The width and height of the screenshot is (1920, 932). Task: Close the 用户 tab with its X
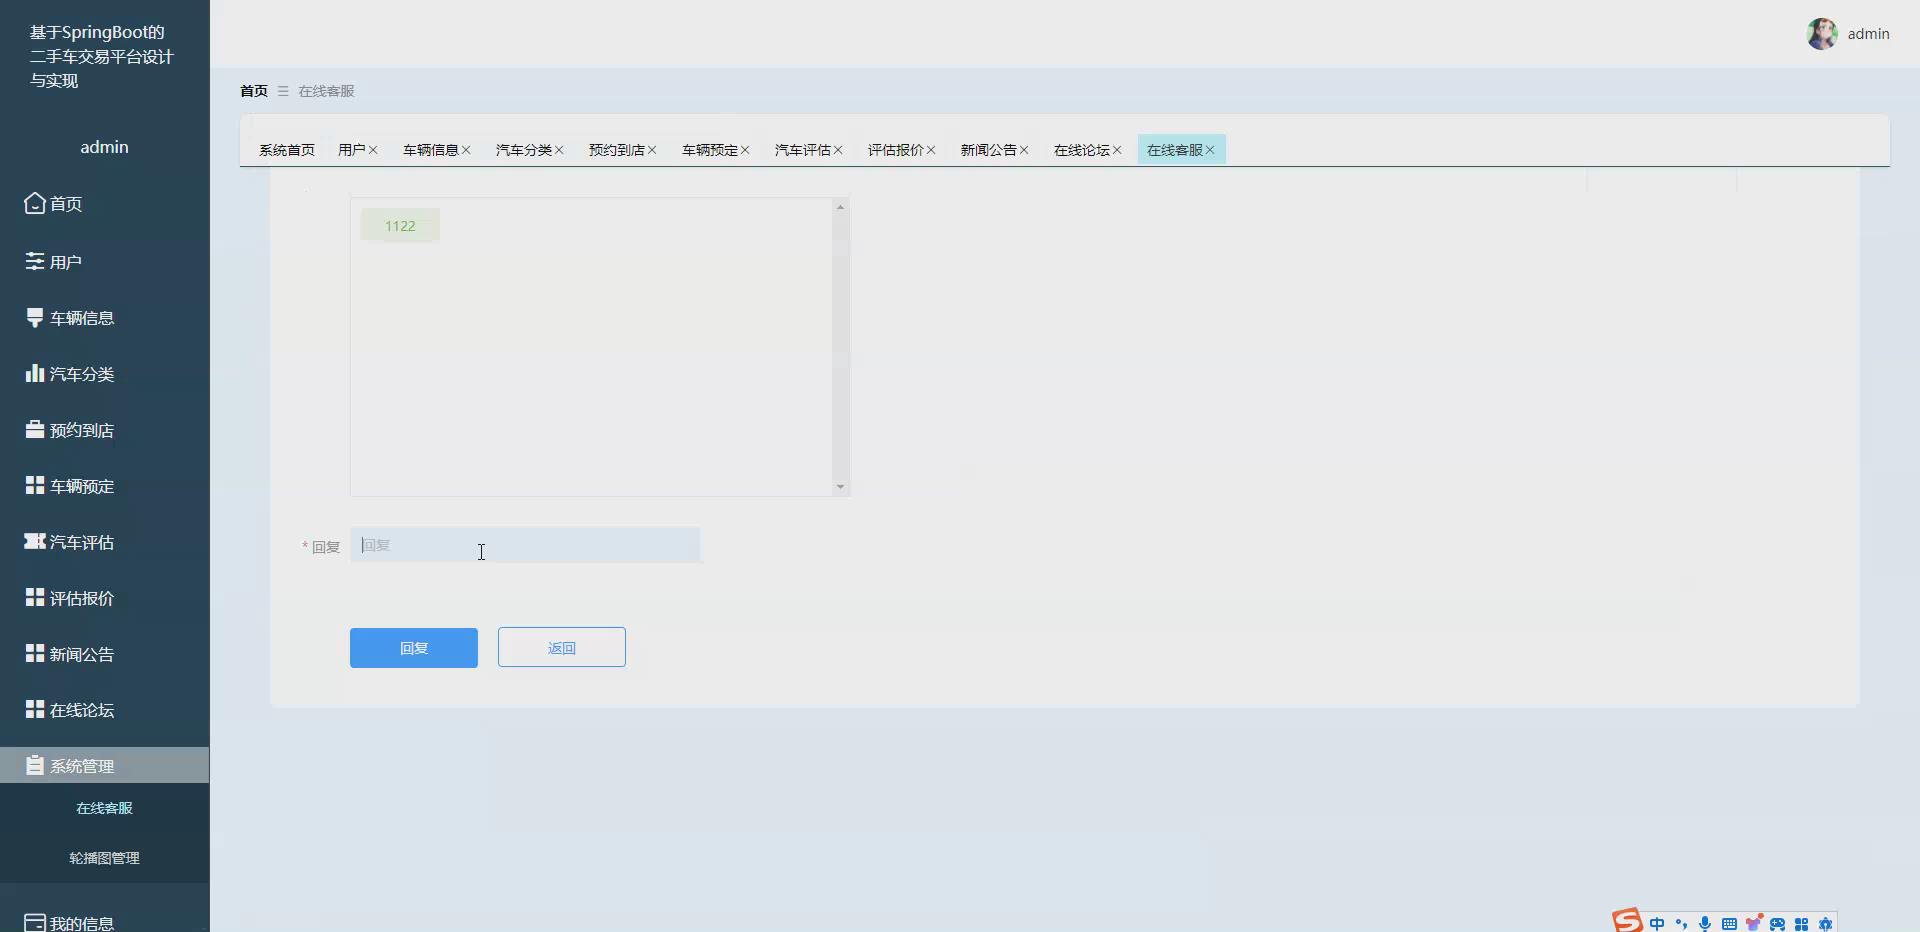click(373, 150)
